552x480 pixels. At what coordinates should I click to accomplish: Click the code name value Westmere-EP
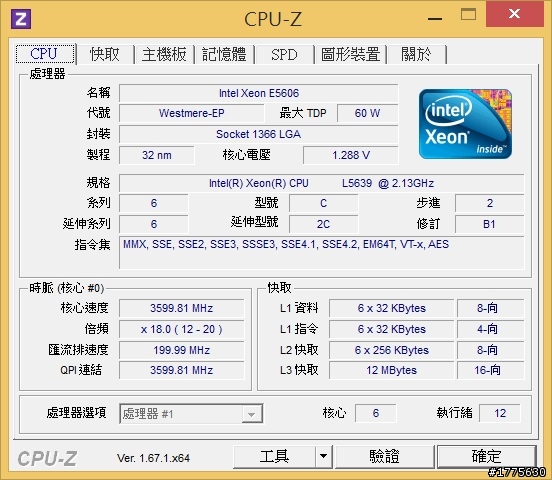click(192, 113)
